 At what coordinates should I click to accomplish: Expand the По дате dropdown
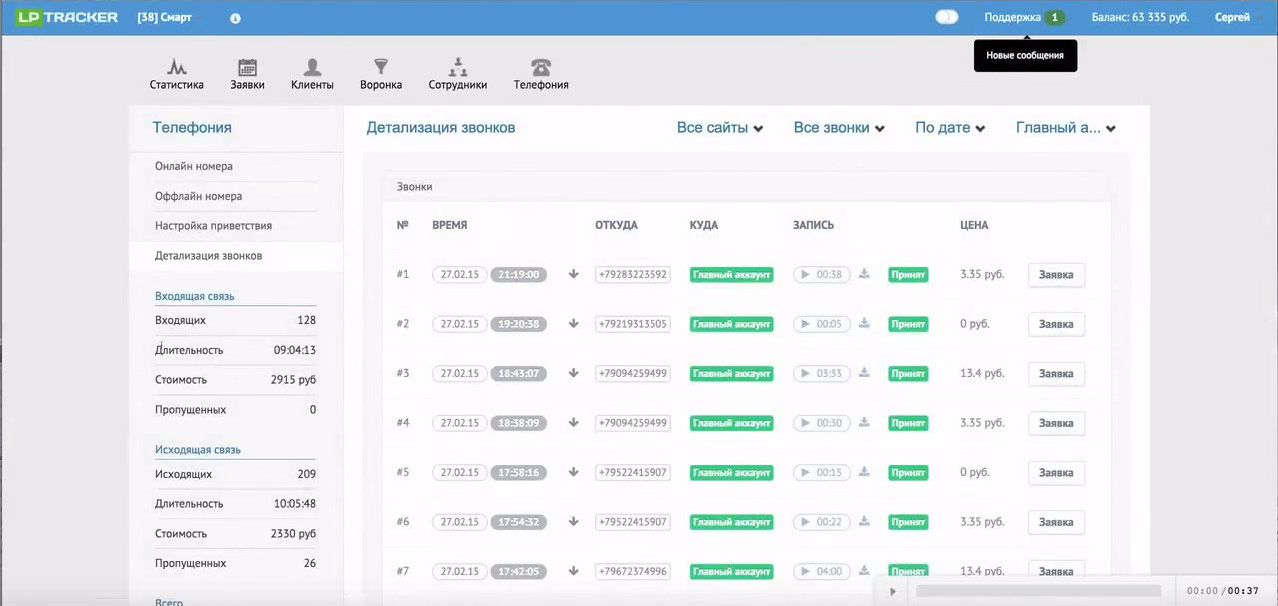tap(950, 128)
